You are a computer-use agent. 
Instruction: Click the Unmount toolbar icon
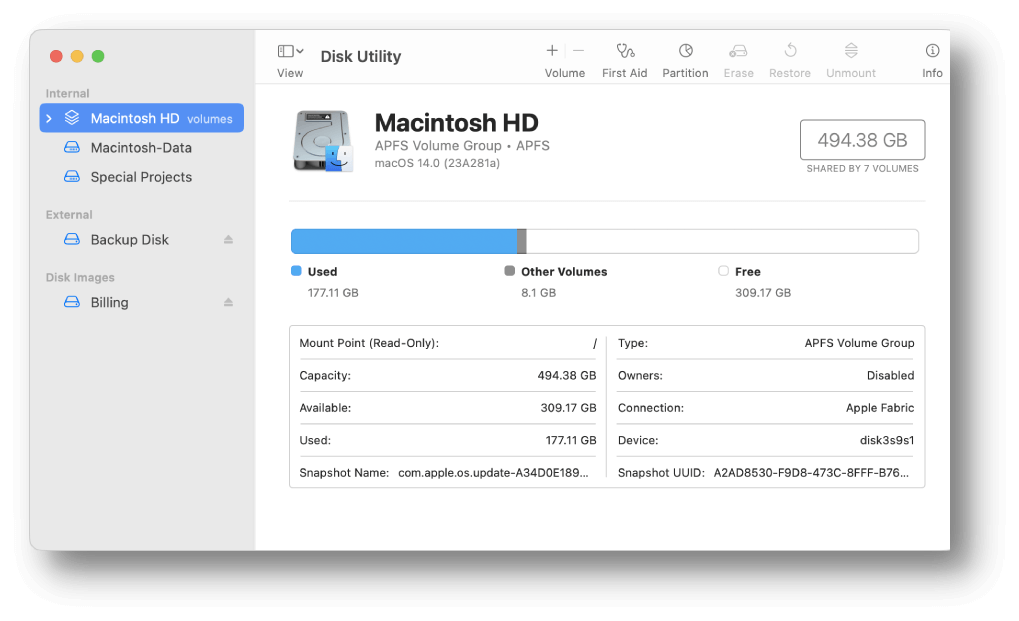851,51
